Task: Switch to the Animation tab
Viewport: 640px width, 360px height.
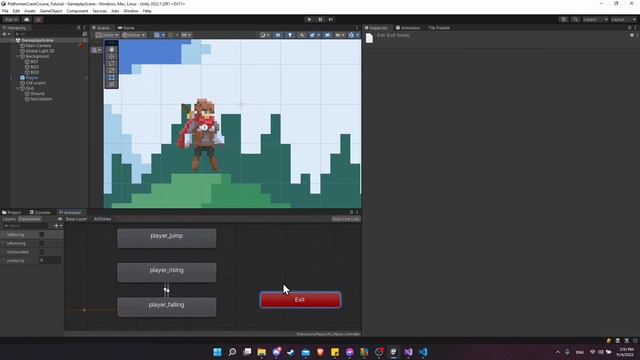Action: click(408, 28)
